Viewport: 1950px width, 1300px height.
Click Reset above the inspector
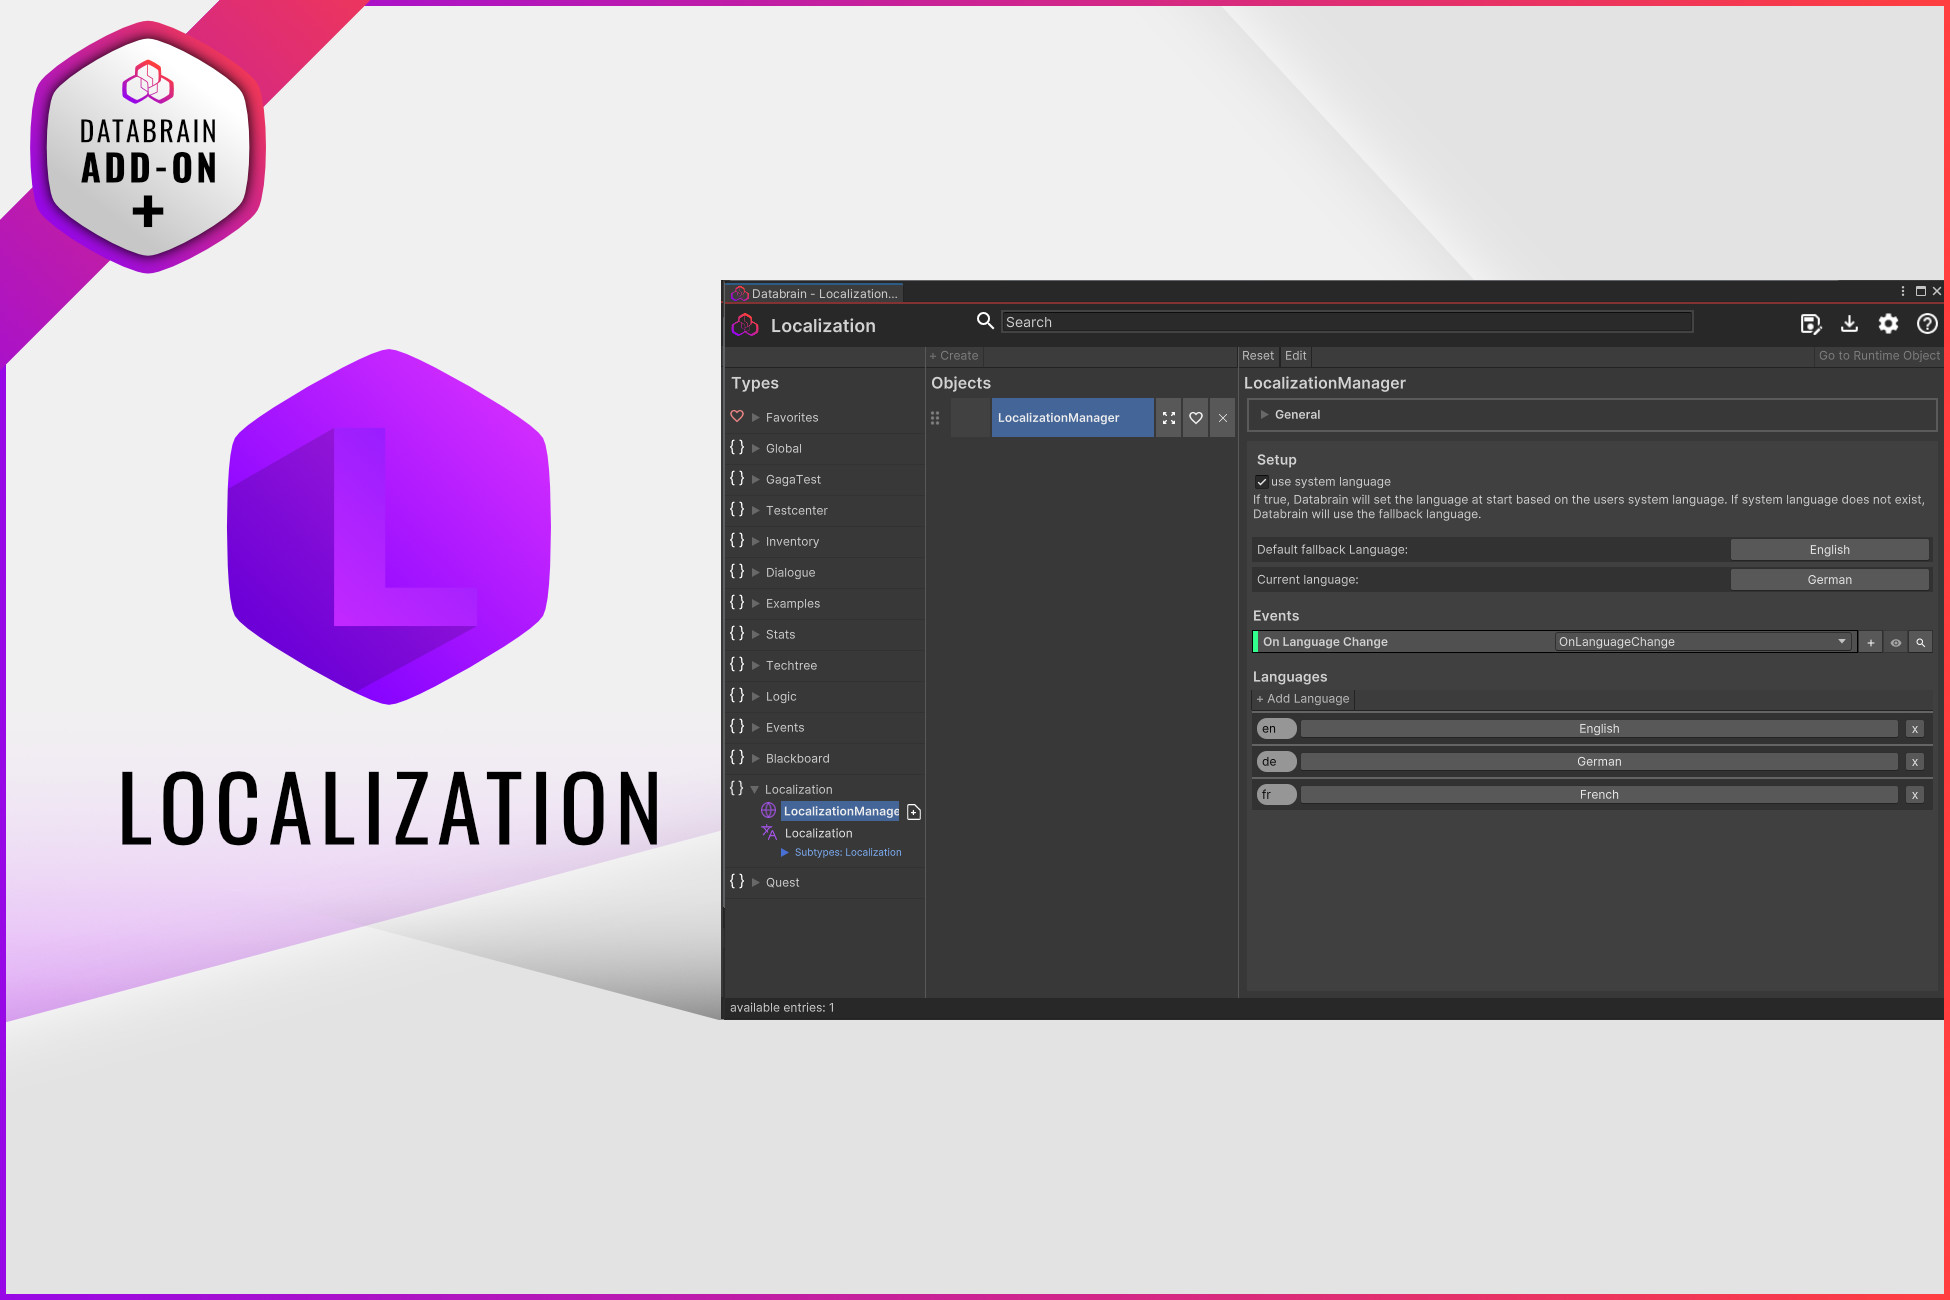[x=1257, y=355]
